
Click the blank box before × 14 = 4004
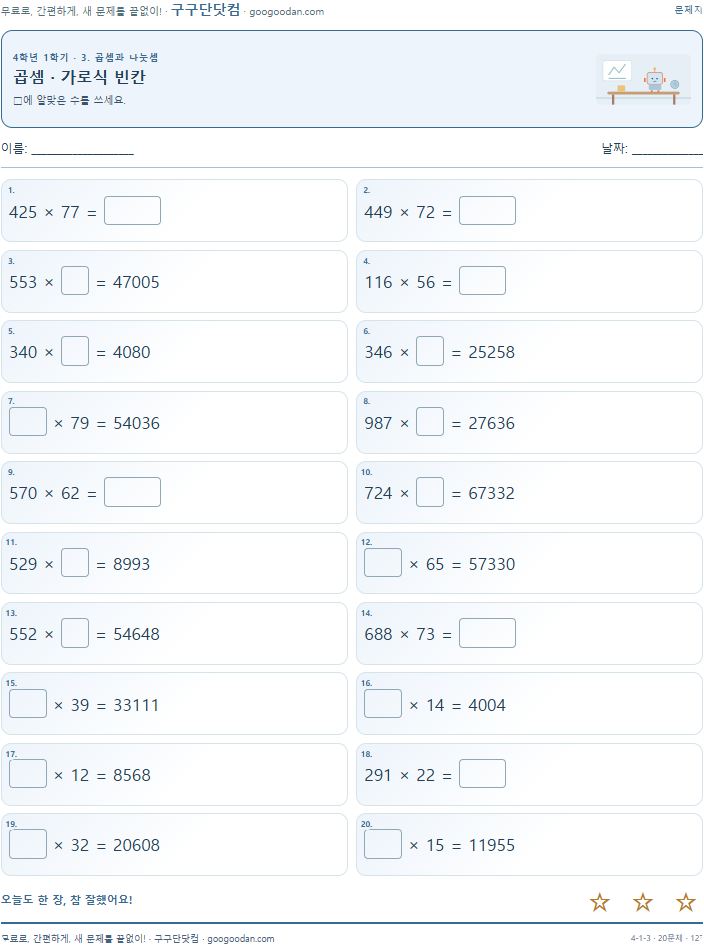383,703
